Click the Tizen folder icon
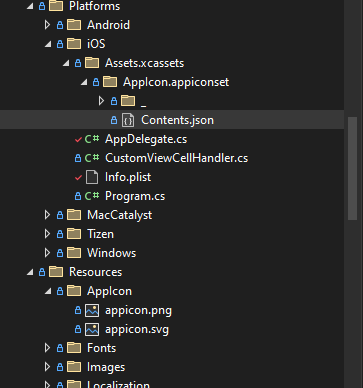 coord(74,234)
